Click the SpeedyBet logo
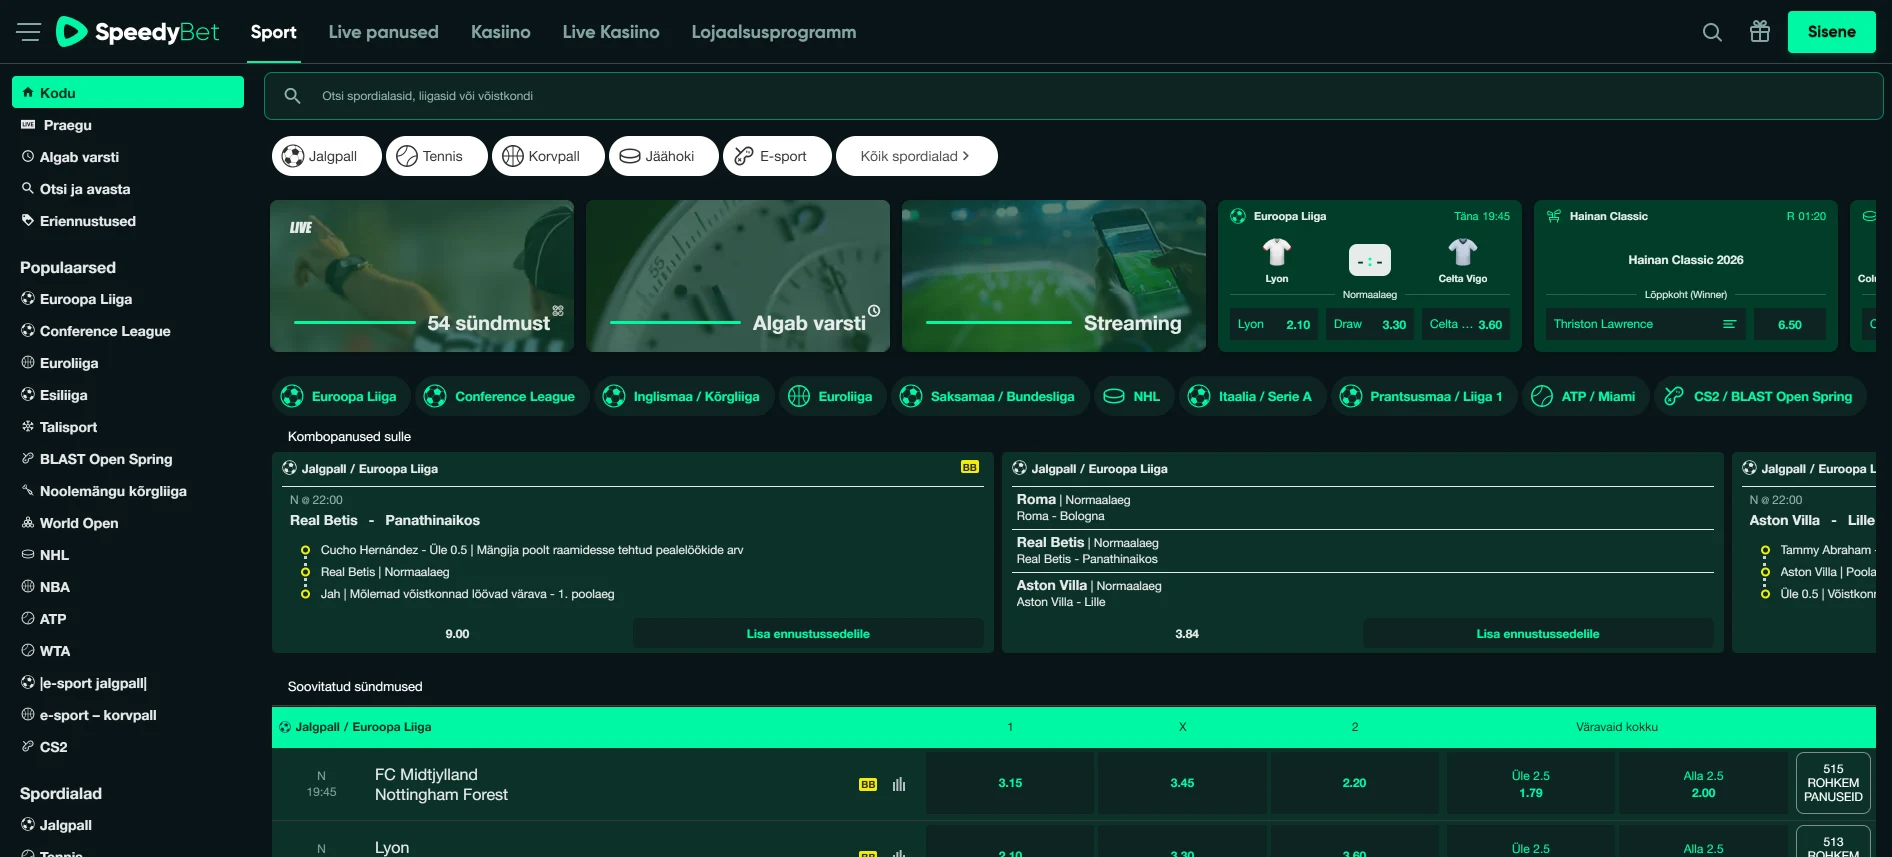 point(138,32)
